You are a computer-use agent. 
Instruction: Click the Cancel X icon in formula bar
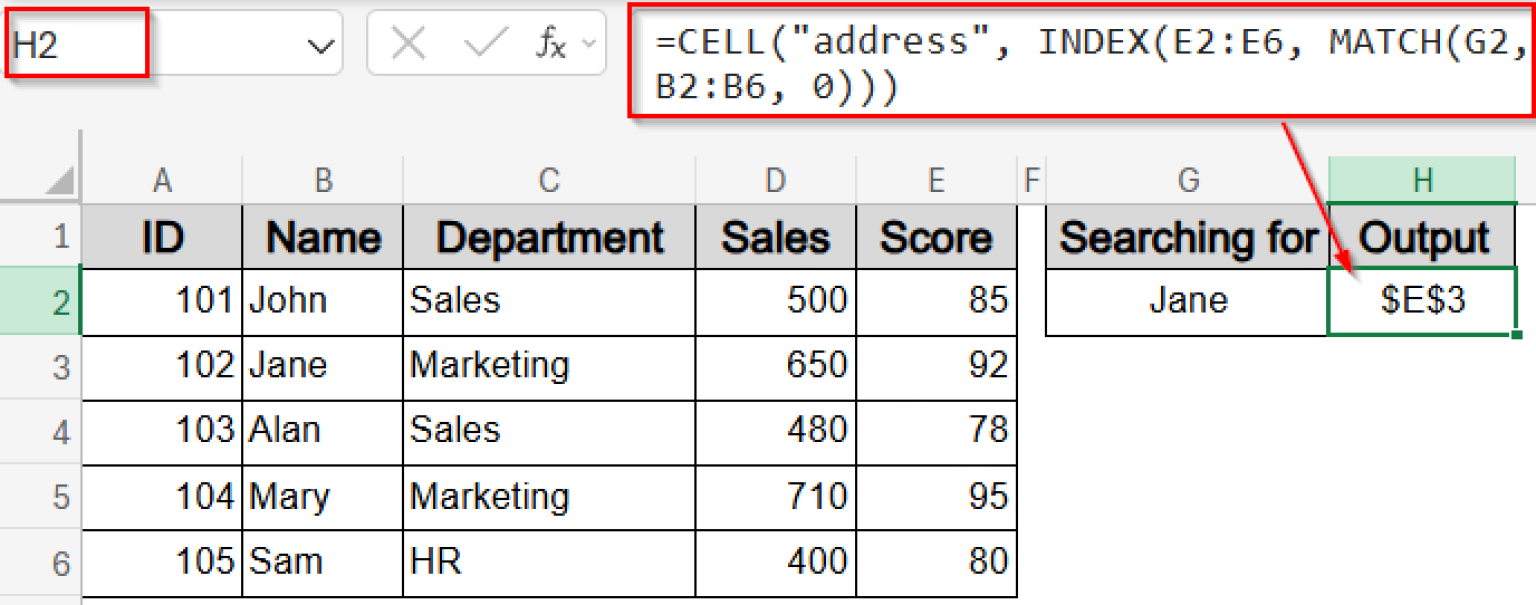click(409, 44)
